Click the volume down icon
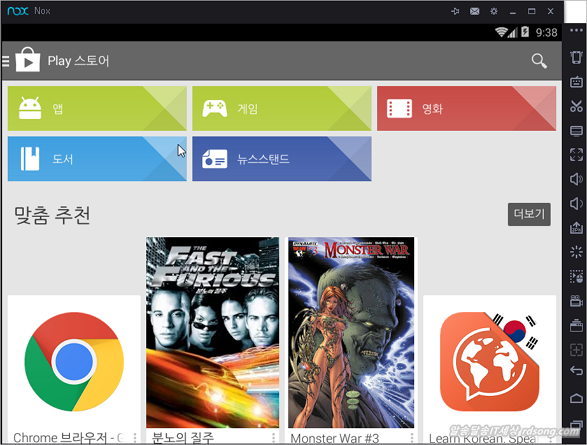Image resolution: width=587 pixels, height=445 pixels. click(577, 204)
